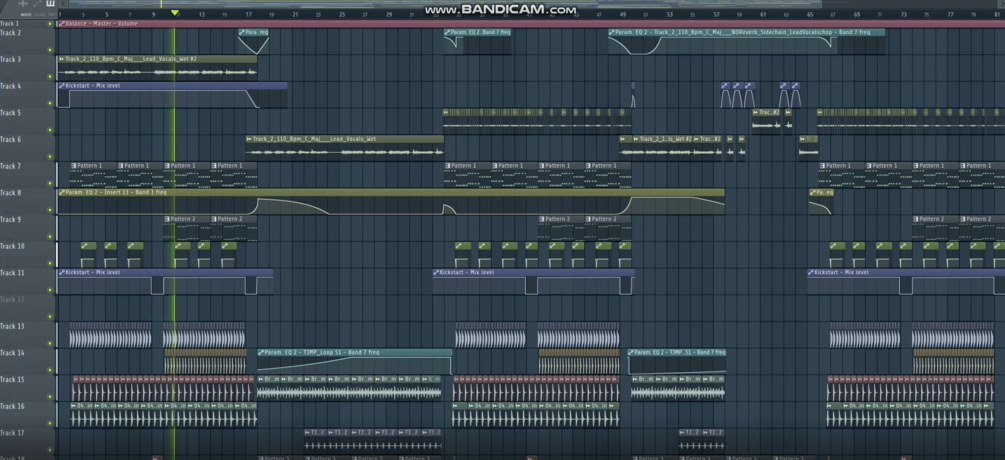The height and width of the screenshot is (460, 1005).
Task: Open Kickstart - Mix level clip menu on Track 4
Action: point(62,85)
